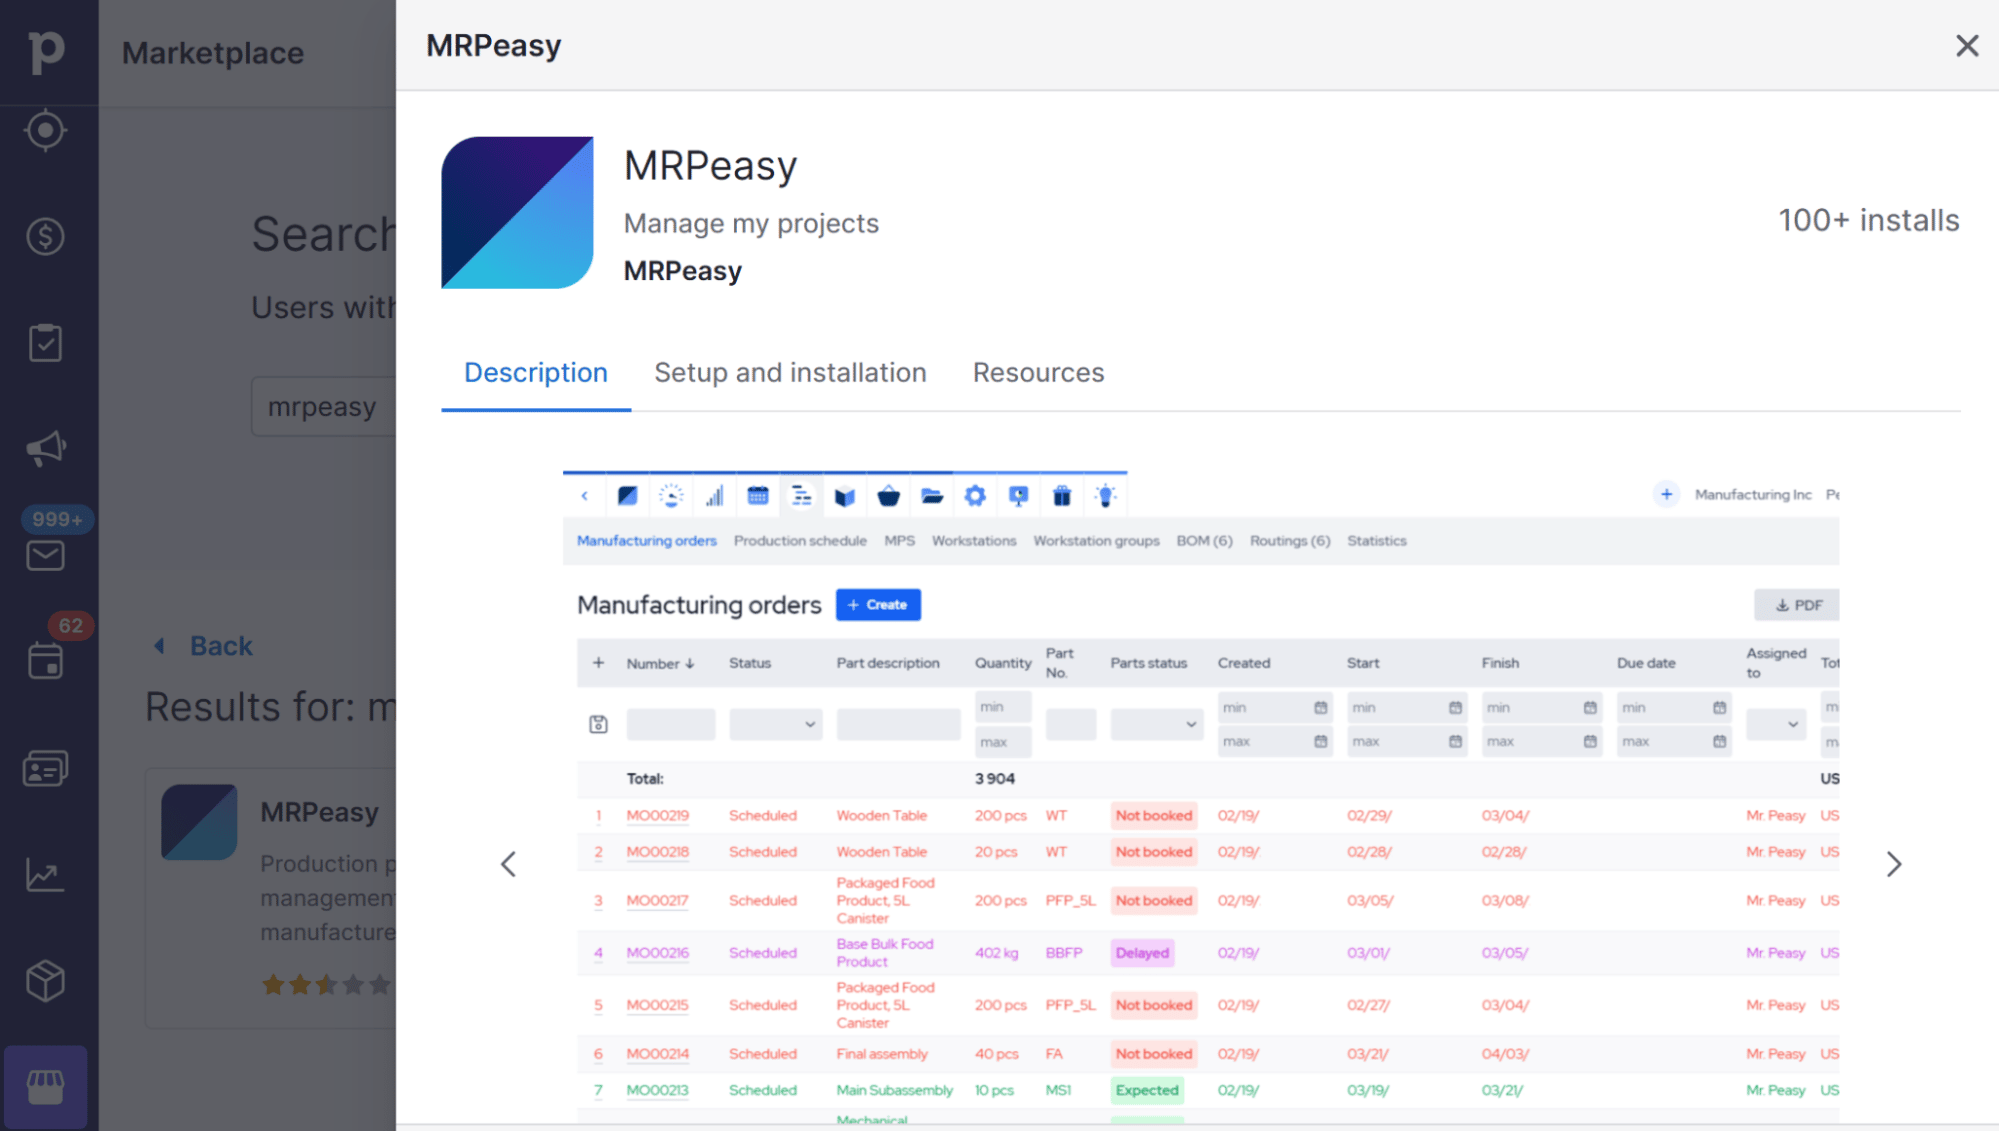Open mail inbox with 999+ badge
The height and width of the screenshot is (1132, 1999).
(x=46, y=555)
